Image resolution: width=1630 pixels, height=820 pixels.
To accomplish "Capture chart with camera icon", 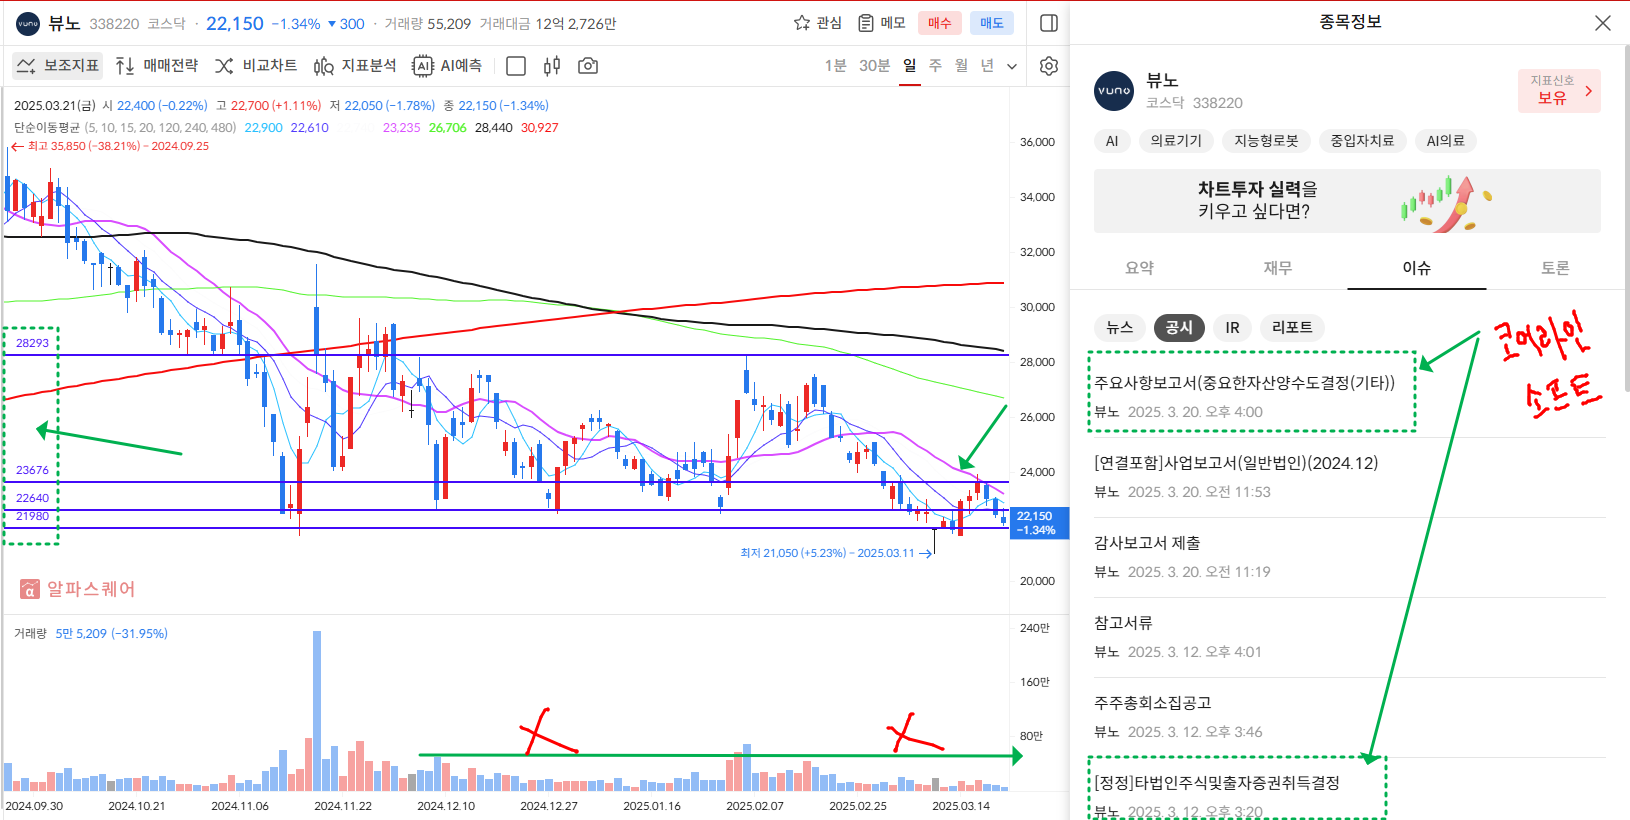I will click(x=588, y=66).
